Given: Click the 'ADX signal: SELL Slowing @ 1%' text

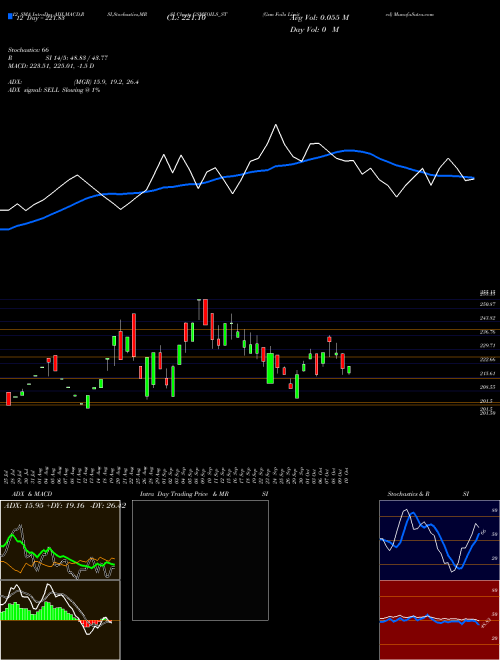Looking at the screenshot, I should 54,90.
